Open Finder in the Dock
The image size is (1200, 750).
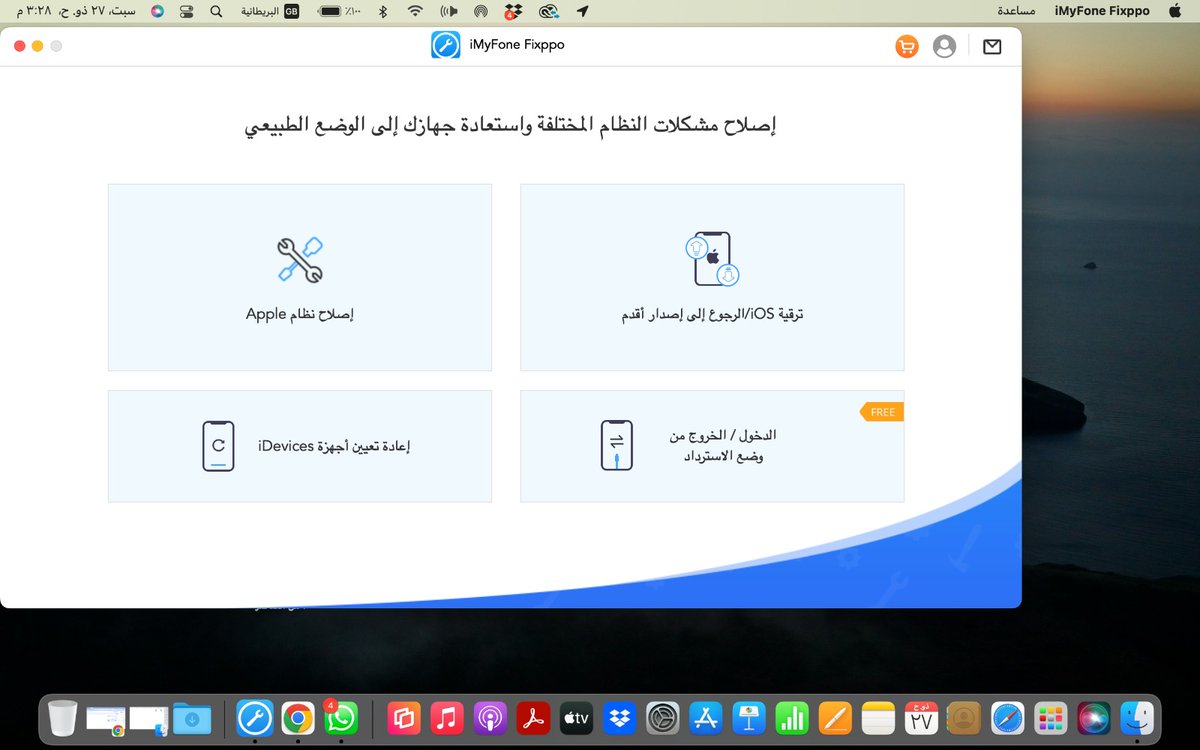coord(1136,718)
